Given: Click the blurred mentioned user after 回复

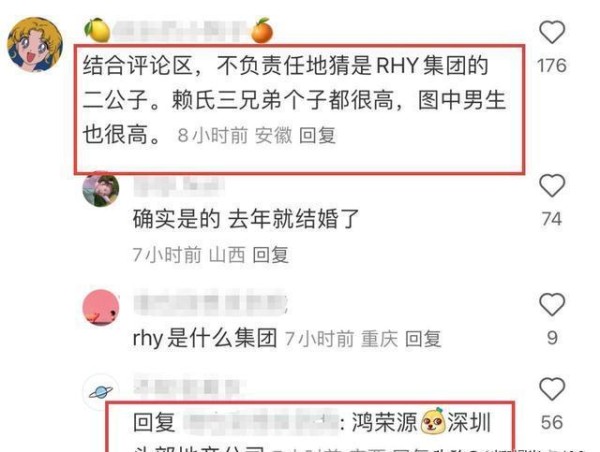Looking at the screenshot, I should pos(260,423).
